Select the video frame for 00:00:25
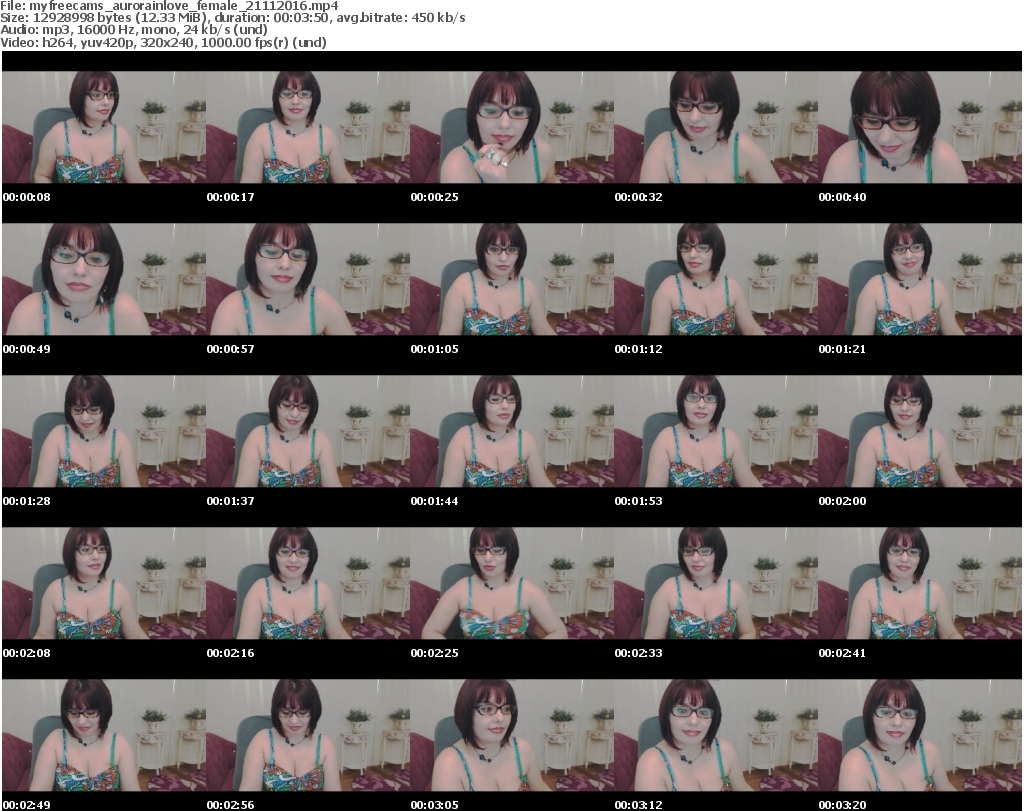 tap(512, 127)
